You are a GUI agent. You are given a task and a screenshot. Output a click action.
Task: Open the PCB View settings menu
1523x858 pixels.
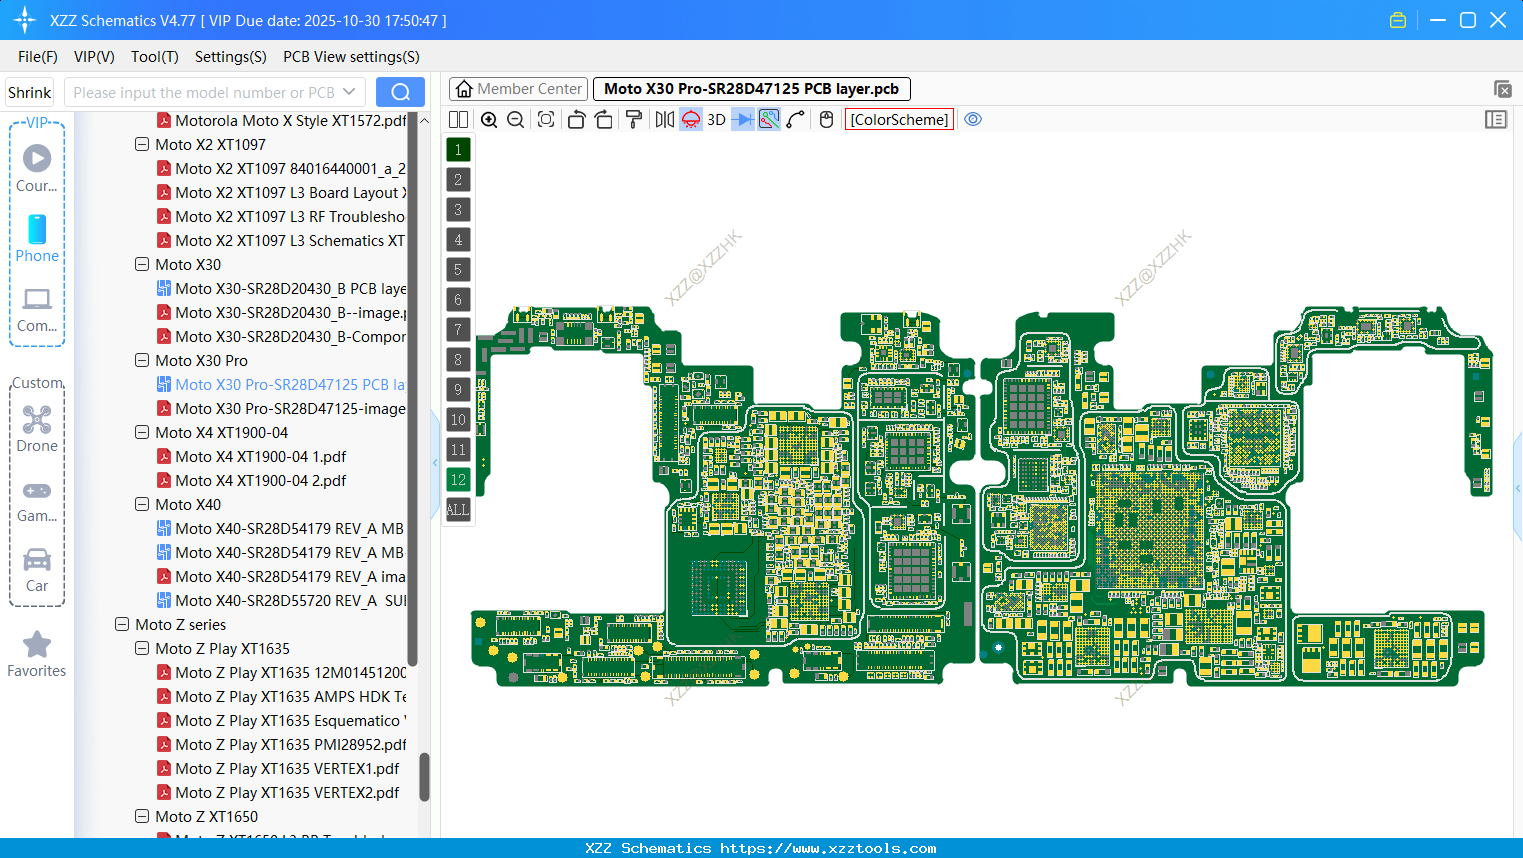pyautogui.click(x=350, y=57)
